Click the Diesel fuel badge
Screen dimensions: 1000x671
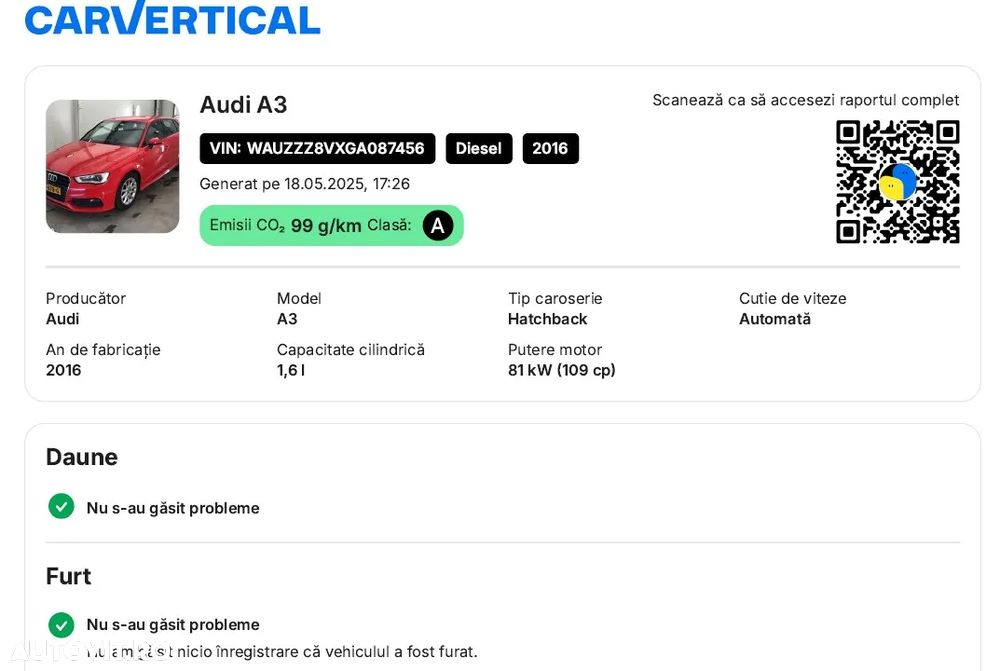478,149
